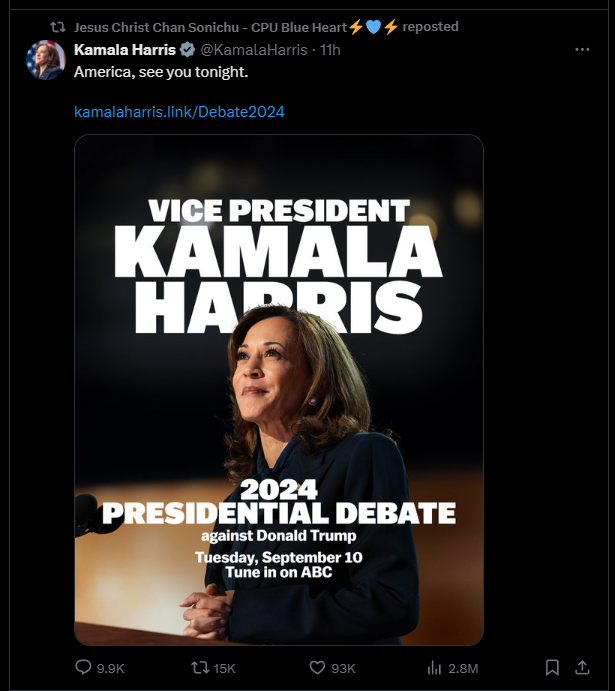Open the three-dot more options menu
The height and width of the screenshot is (691, 615).
click(582, 50)
